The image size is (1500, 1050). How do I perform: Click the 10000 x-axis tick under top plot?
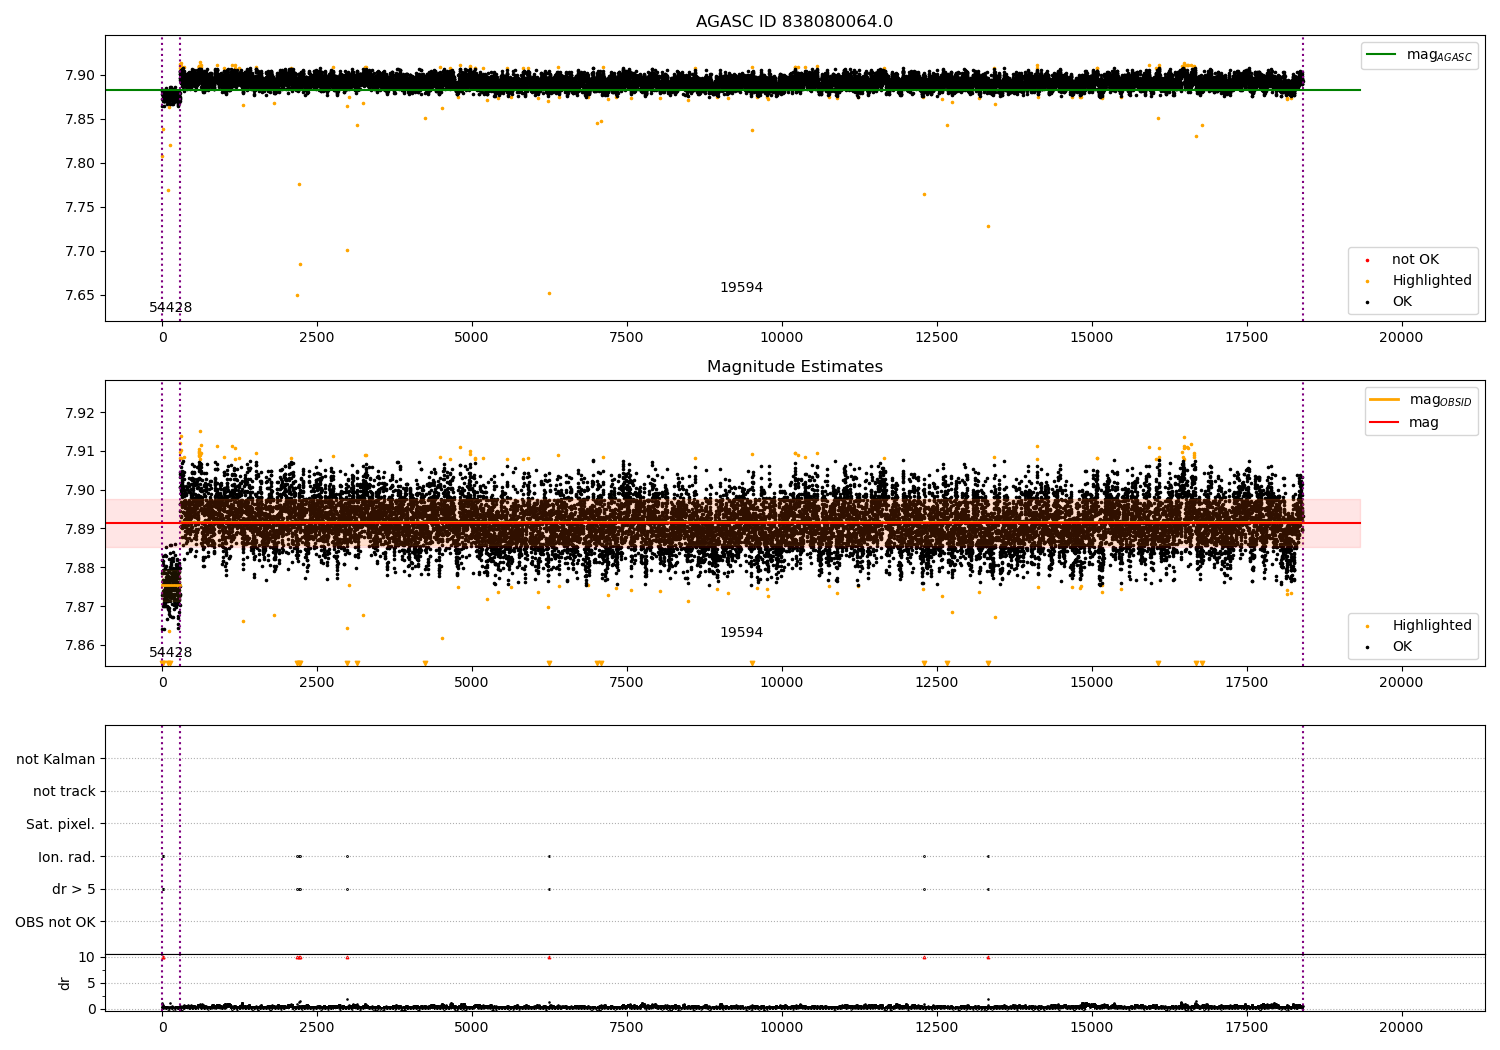pyautogui.click(x=781, y=338)
